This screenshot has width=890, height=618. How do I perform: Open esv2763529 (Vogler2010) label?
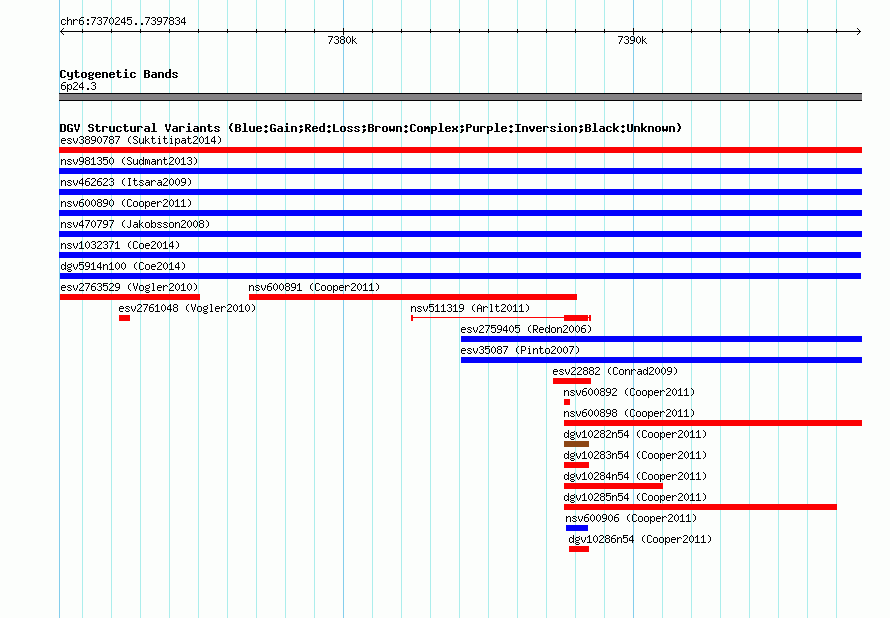coord(129,287)
